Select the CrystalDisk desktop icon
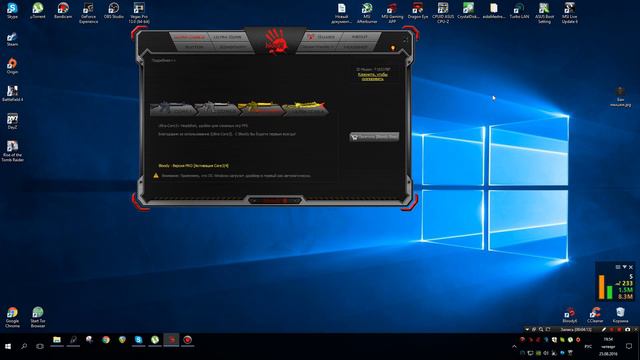The width and height of the screenshot is (640, 360). pyautogui.click(x=468, y=11)
